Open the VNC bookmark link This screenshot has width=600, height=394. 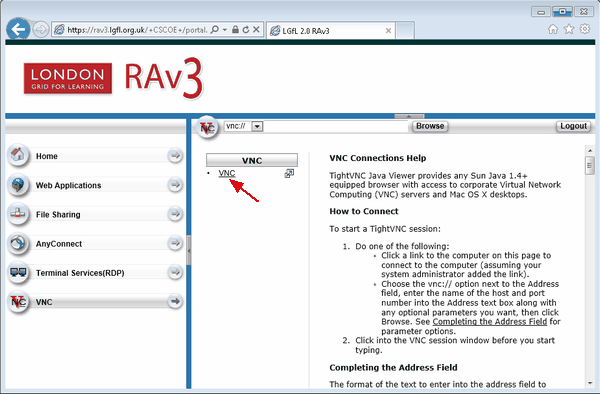(x=227, y=173)
